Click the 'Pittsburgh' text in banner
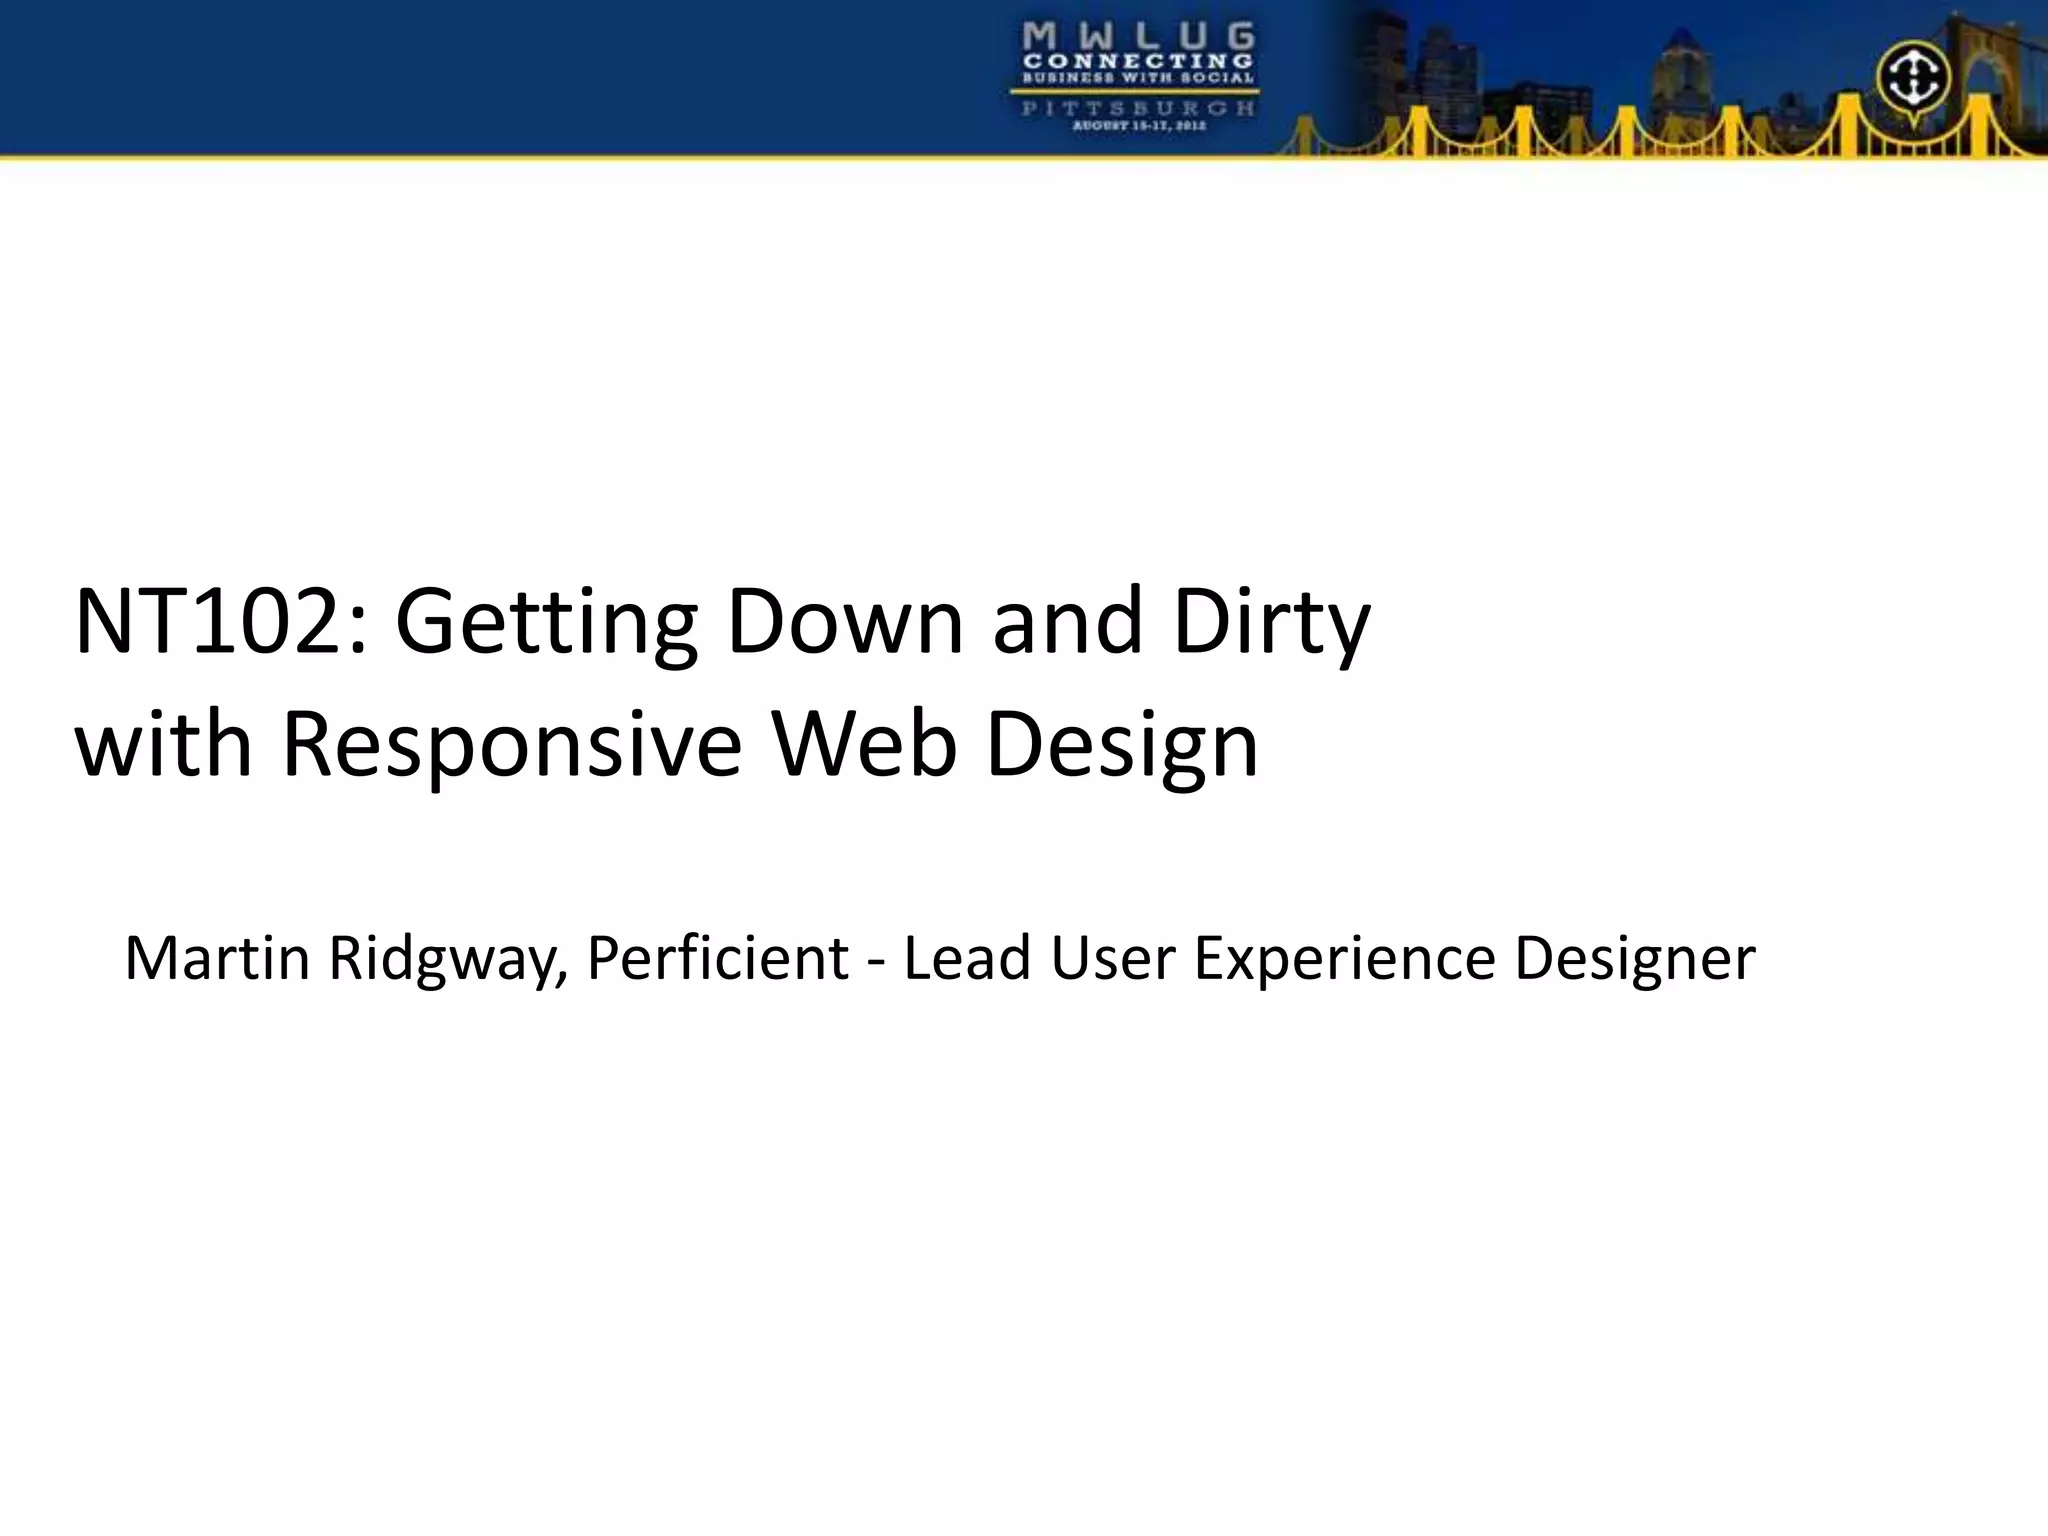Screen dimensions: 2048x1536 1138,108
